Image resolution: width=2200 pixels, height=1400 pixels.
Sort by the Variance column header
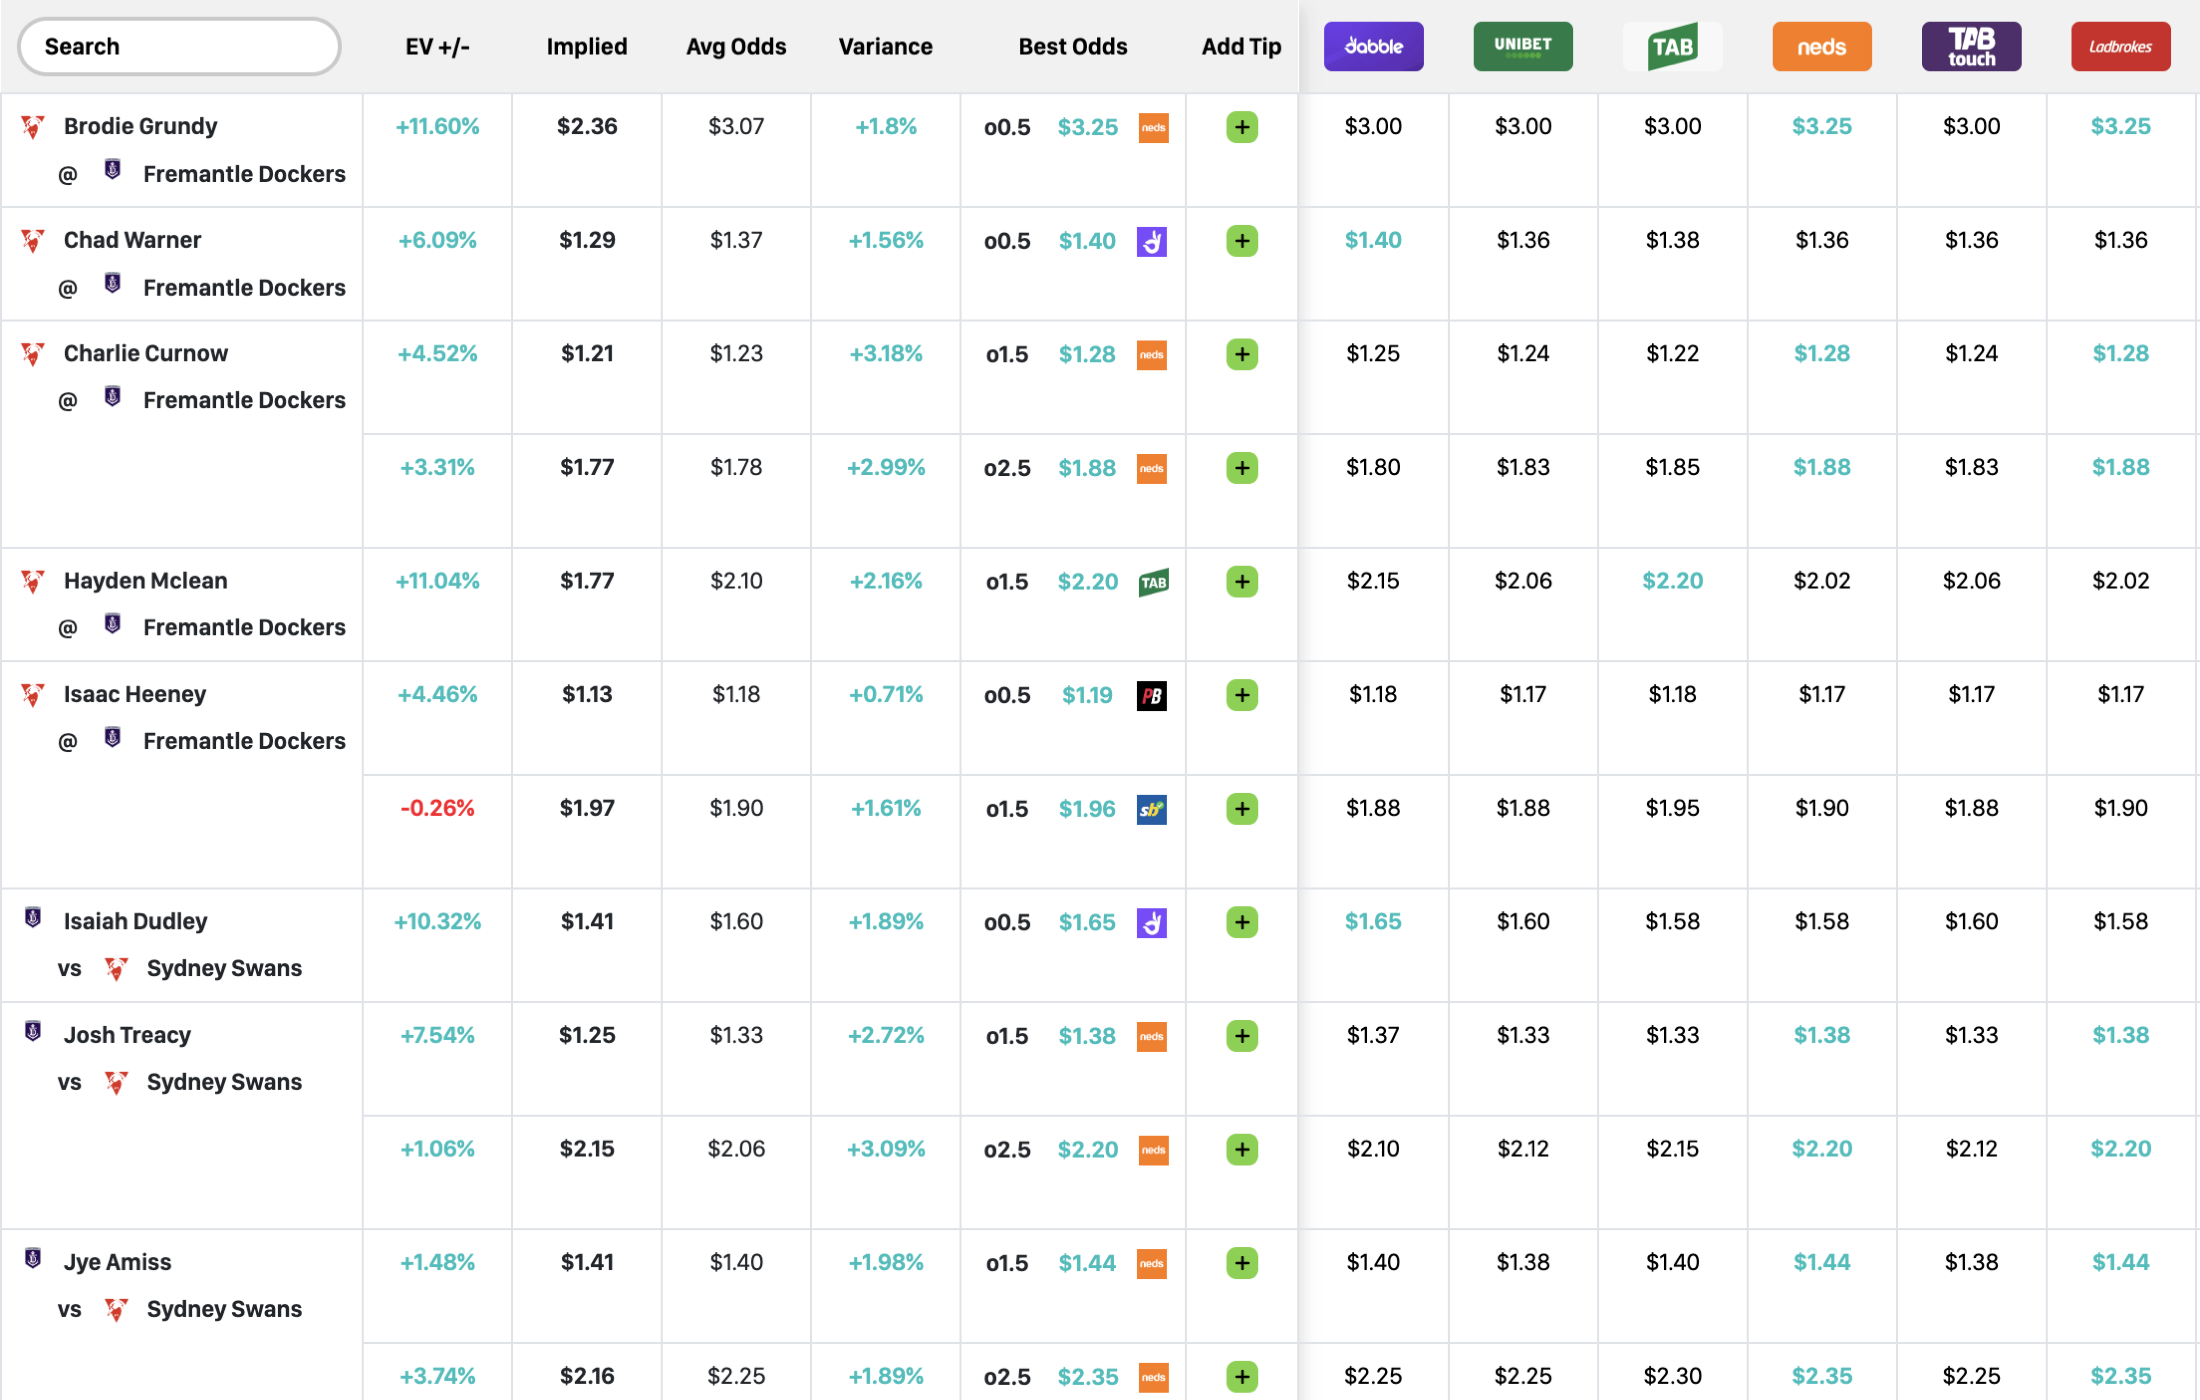tap(885, 46)
